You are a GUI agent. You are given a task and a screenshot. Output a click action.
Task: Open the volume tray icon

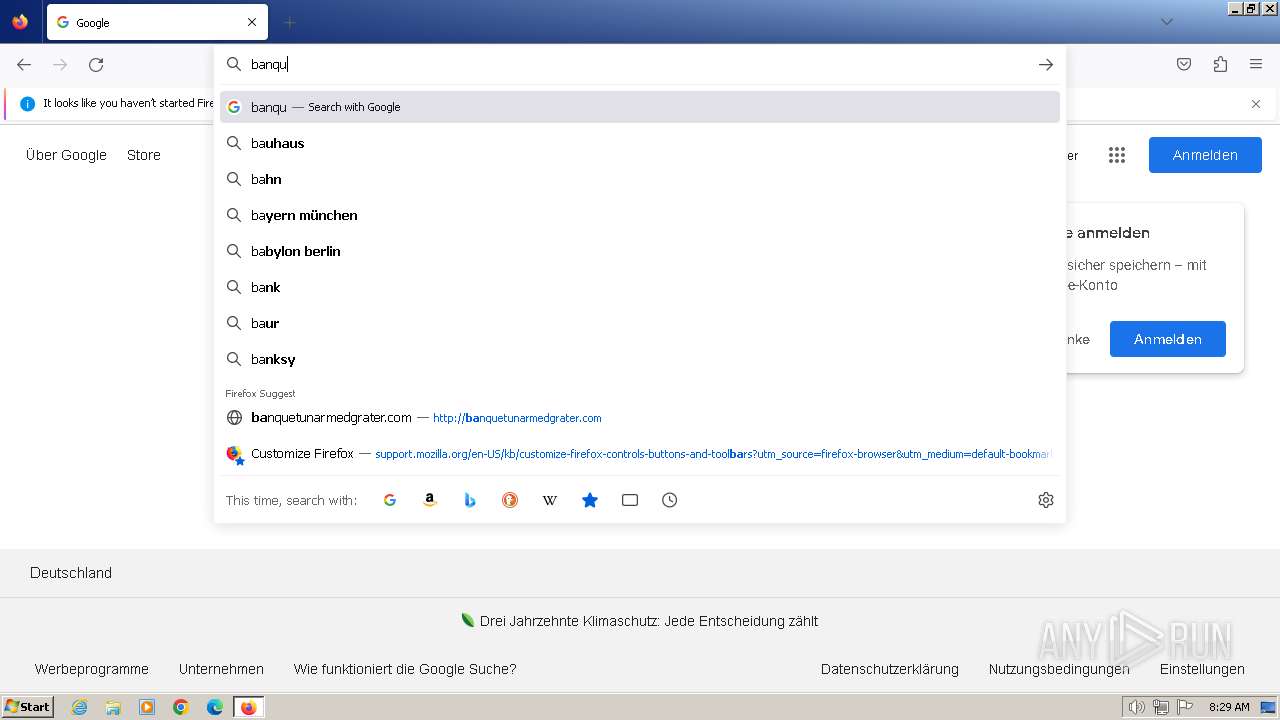[1136, 707]
